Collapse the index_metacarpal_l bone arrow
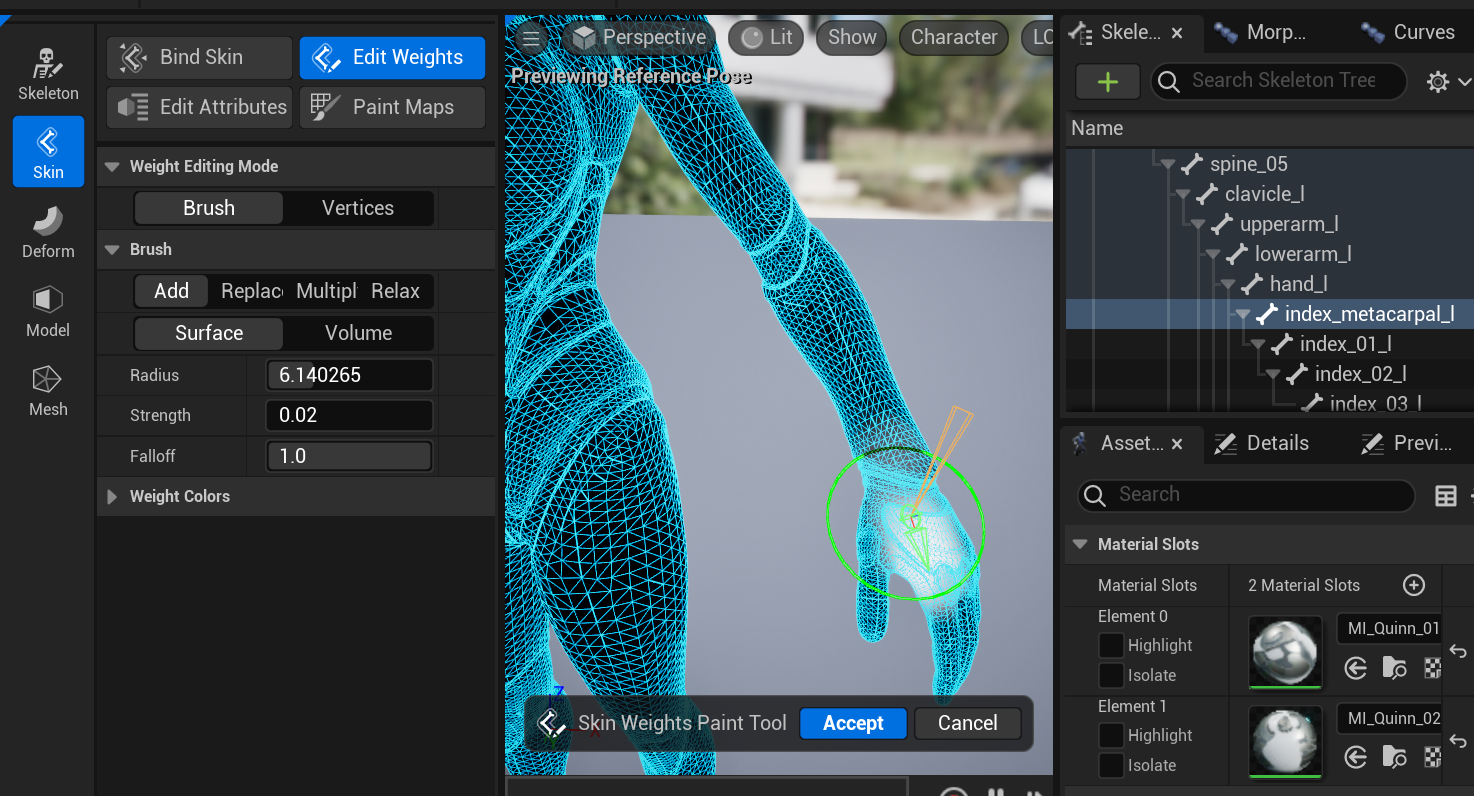This screenshot has height=796, width=1474. tap(1243, 314)
